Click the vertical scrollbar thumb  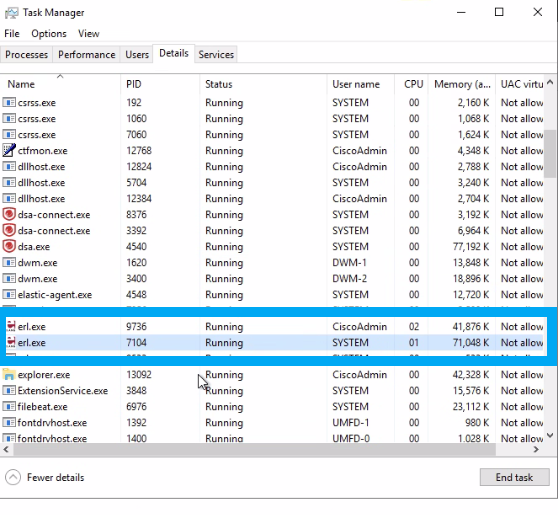pos(550,153)
